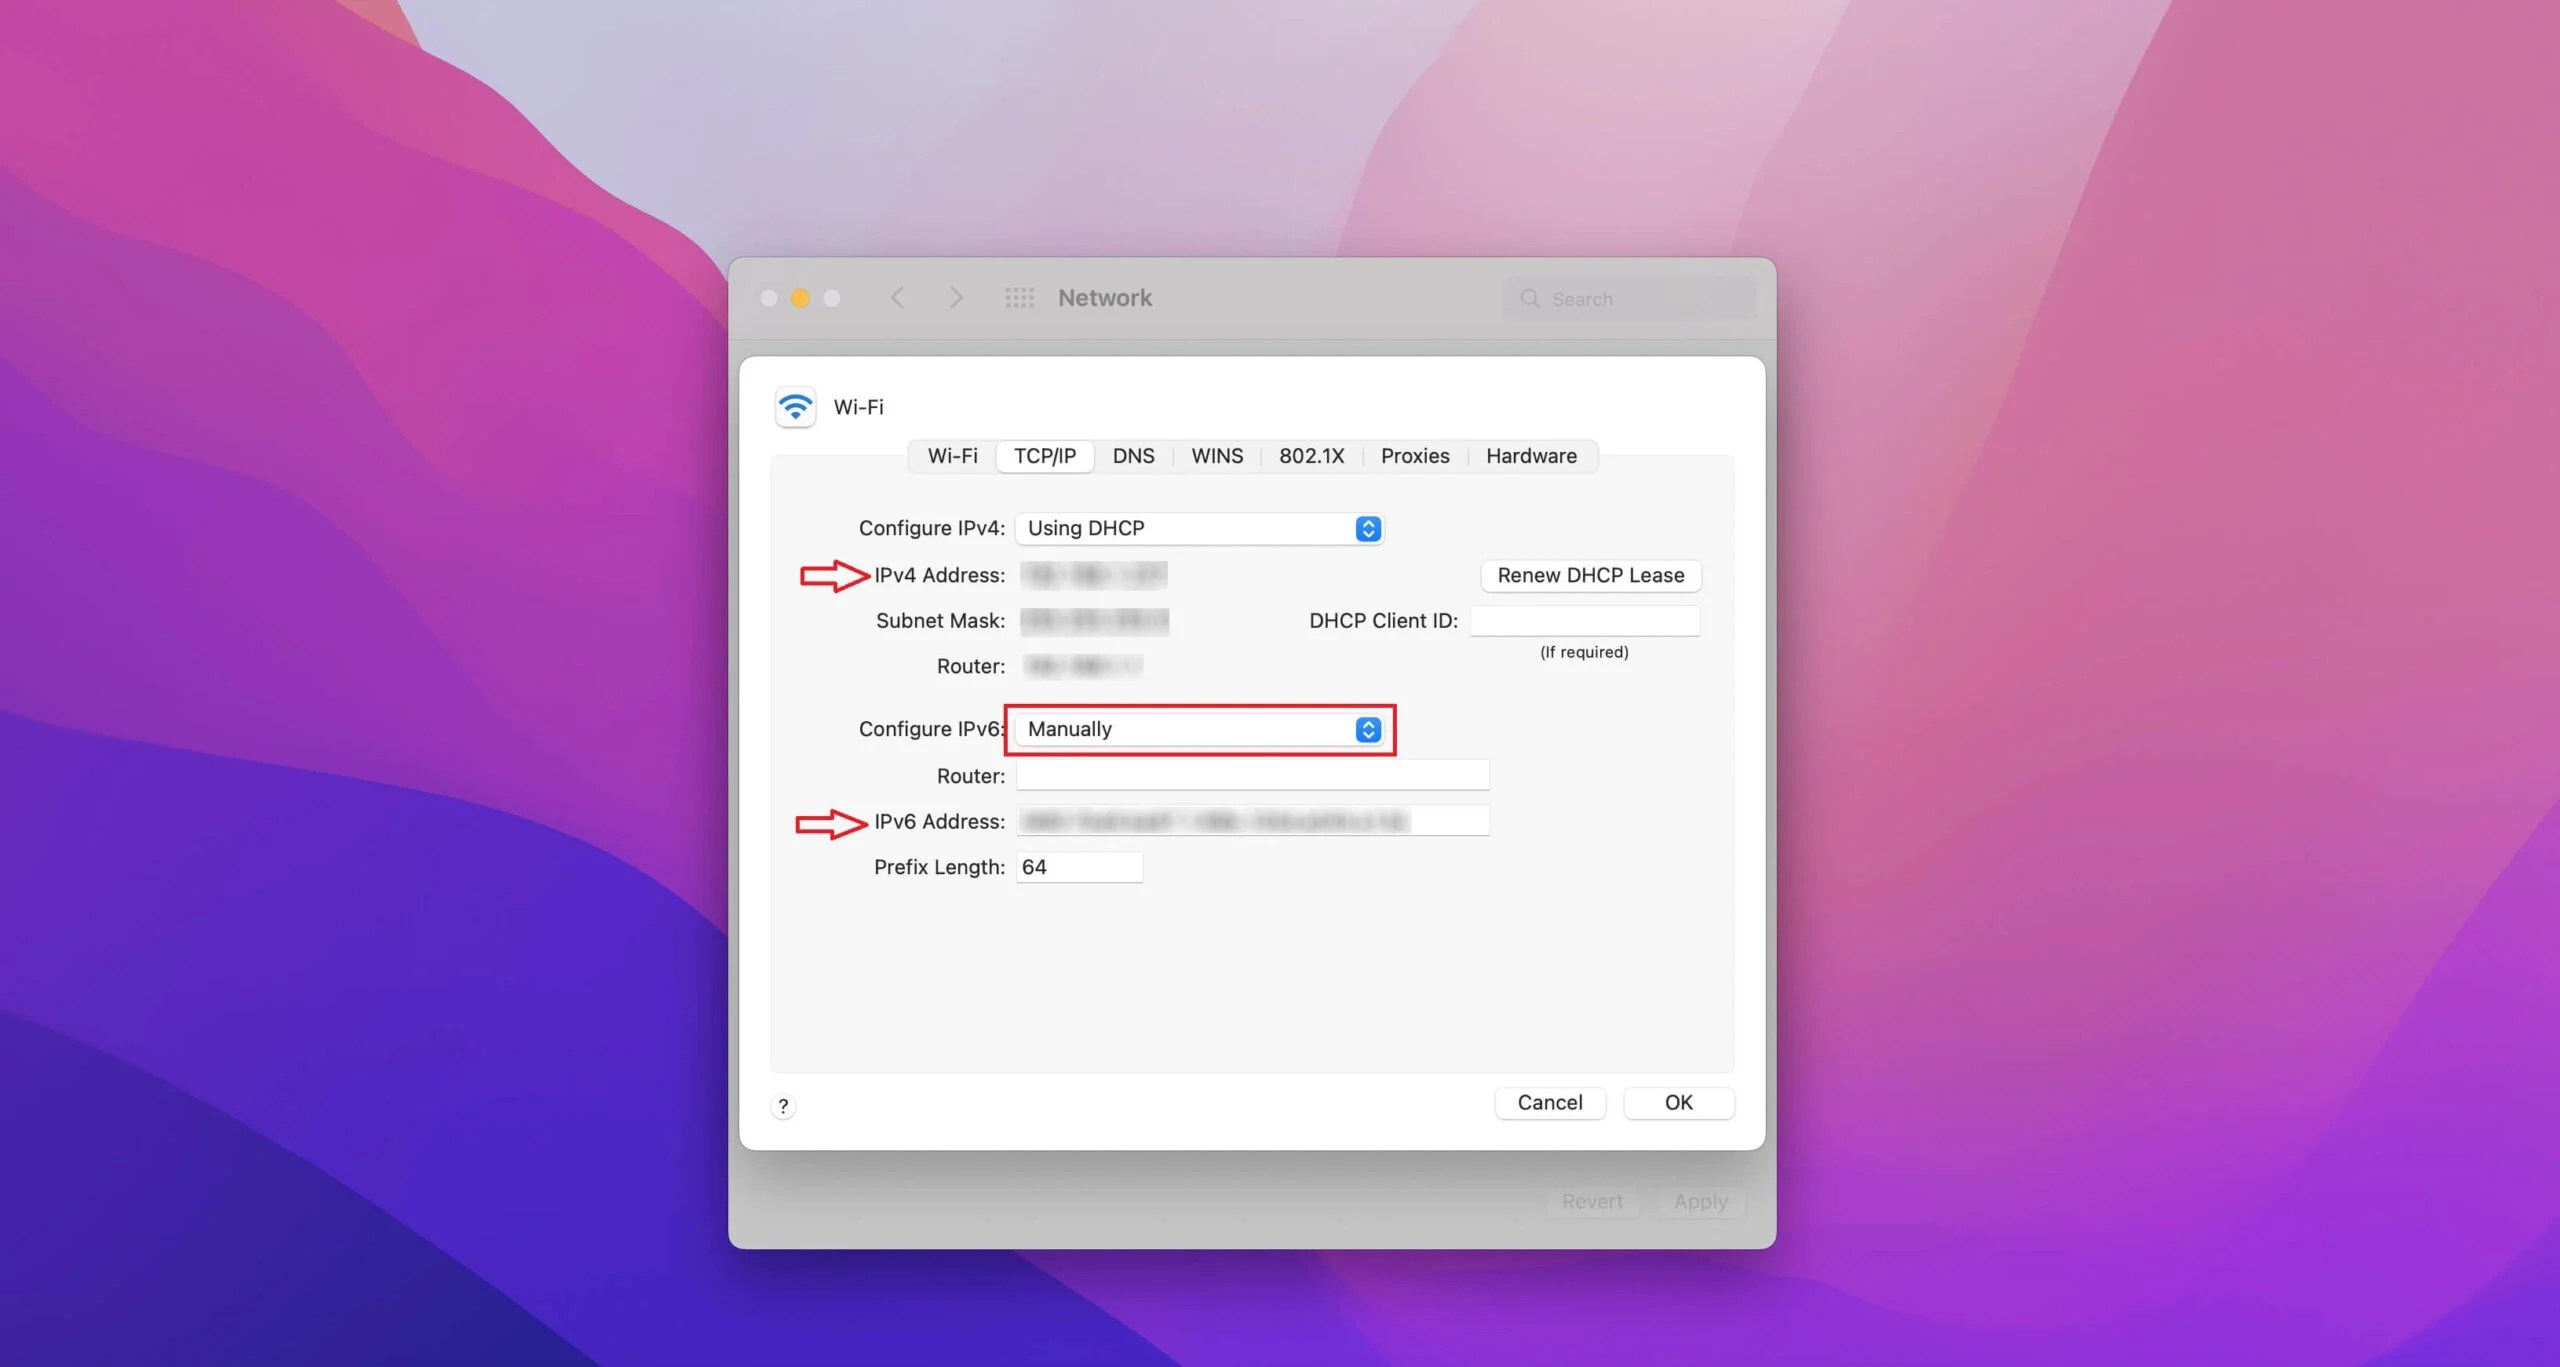Click Renew DHCP Lease button
Image resolution: width=2560 pixels, height=1367 pixels.
pyautogui.click(x=1590, y=575)
